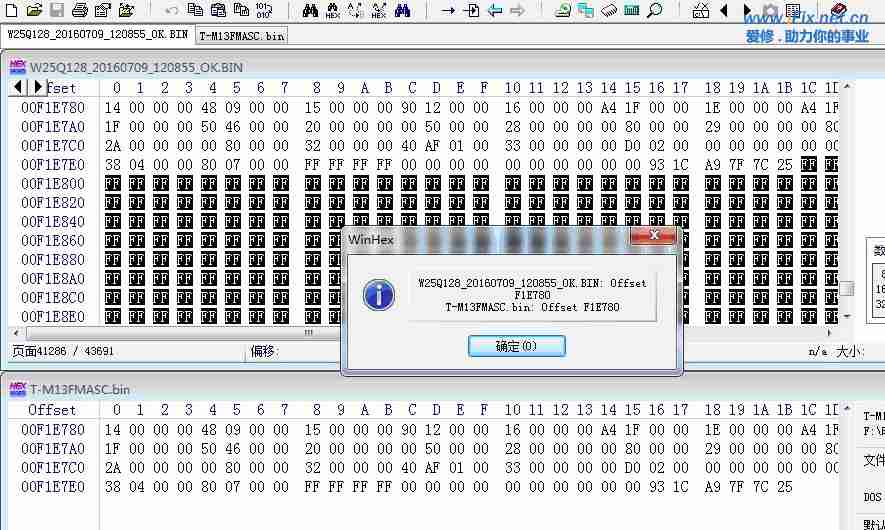Click the Print toolbar icon

click(x=80, y=11)
